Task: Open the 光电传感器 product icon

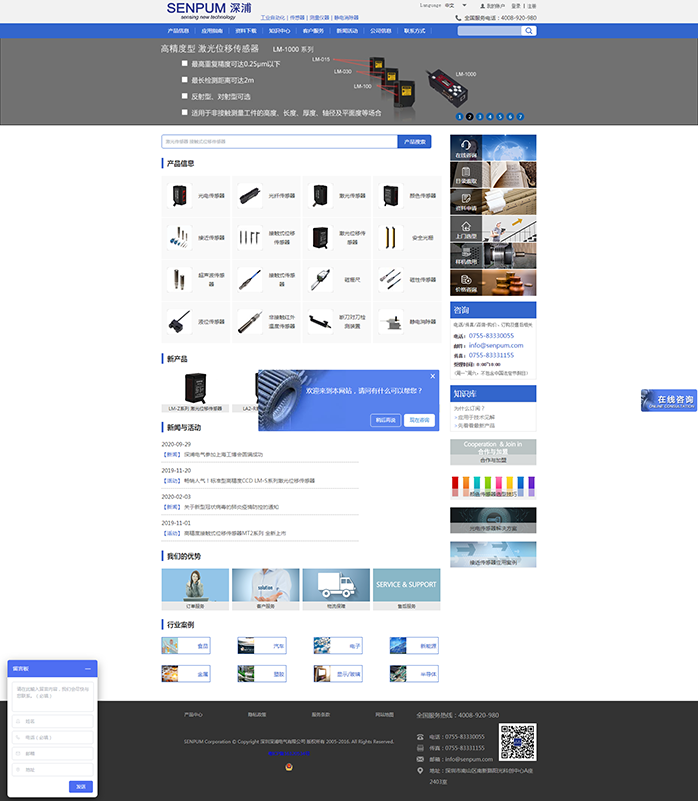Action: [x=180, y=196]
